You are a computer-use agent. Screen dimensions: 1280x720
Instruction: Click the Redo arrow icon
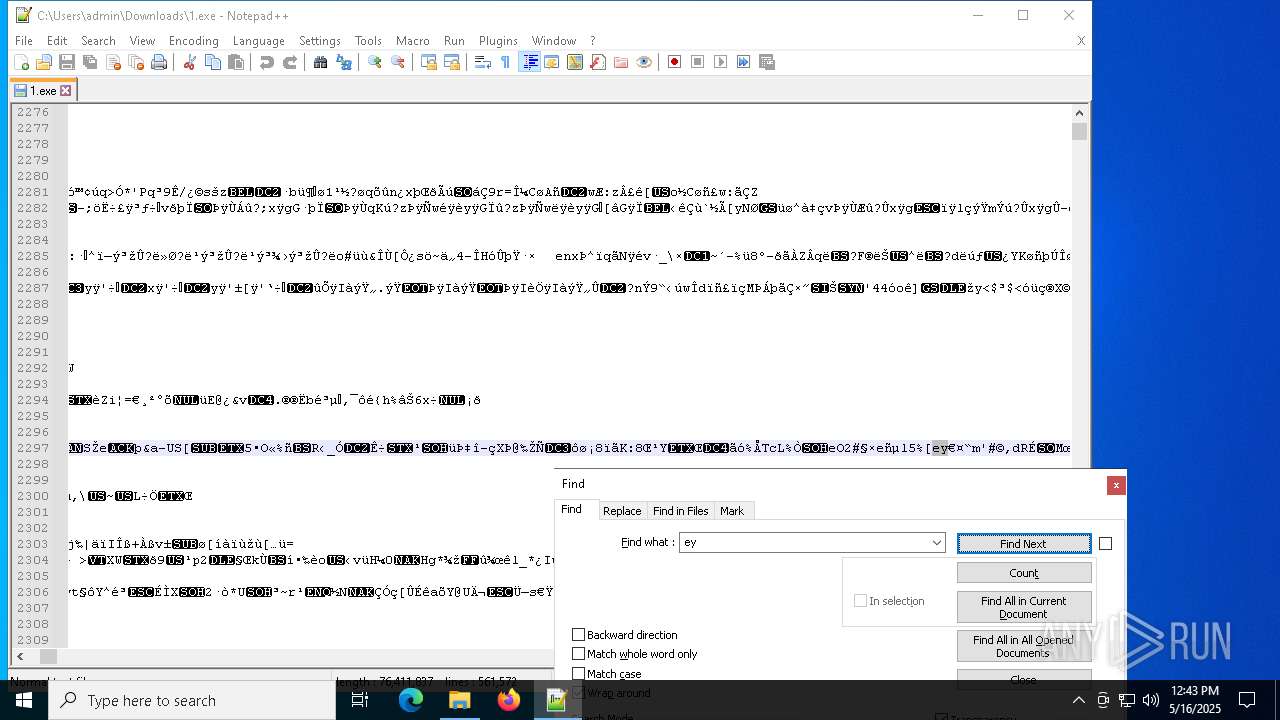[290, 62]
